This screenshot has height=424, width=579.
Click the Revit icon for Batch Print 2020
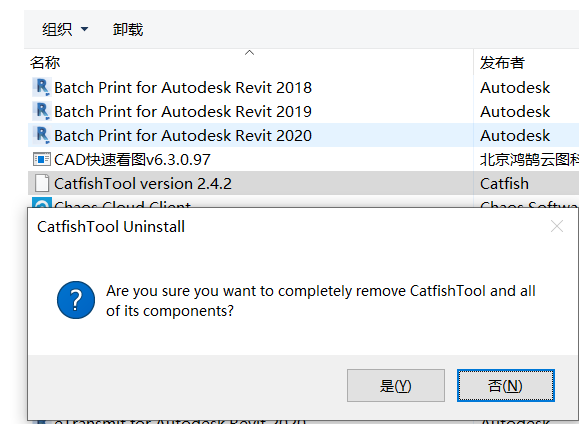pyautogui.click(x=42, y=136)
